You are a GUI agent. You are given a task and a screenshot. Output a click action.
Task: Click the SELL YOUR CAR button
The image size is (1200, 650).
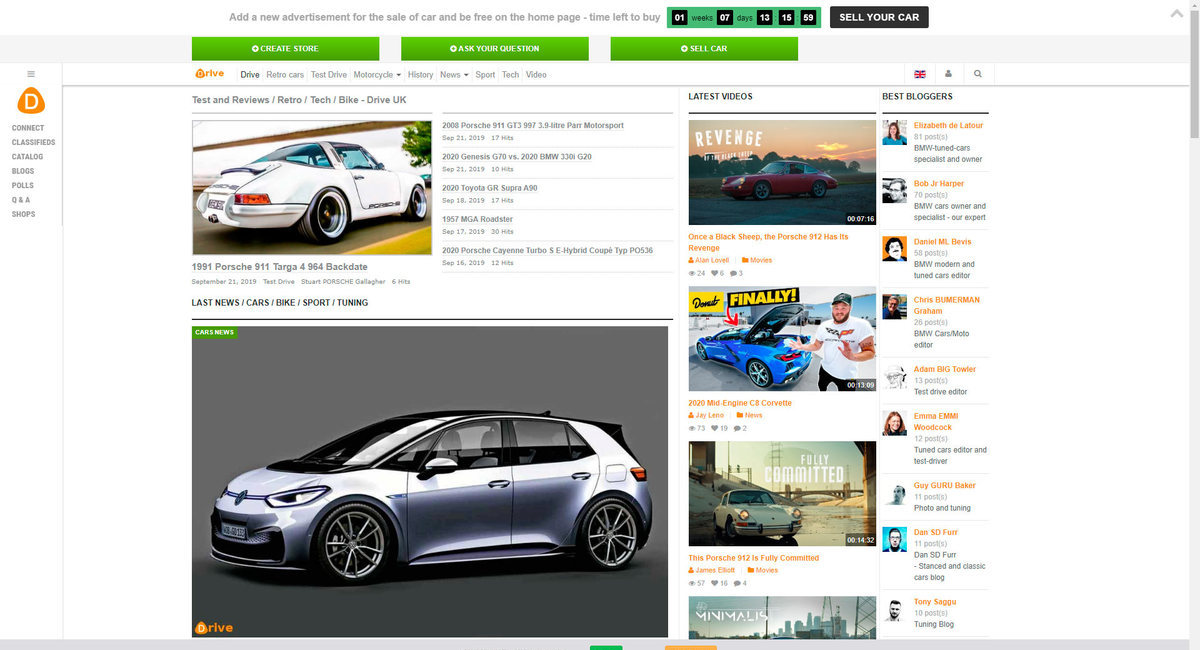[879, 17]
